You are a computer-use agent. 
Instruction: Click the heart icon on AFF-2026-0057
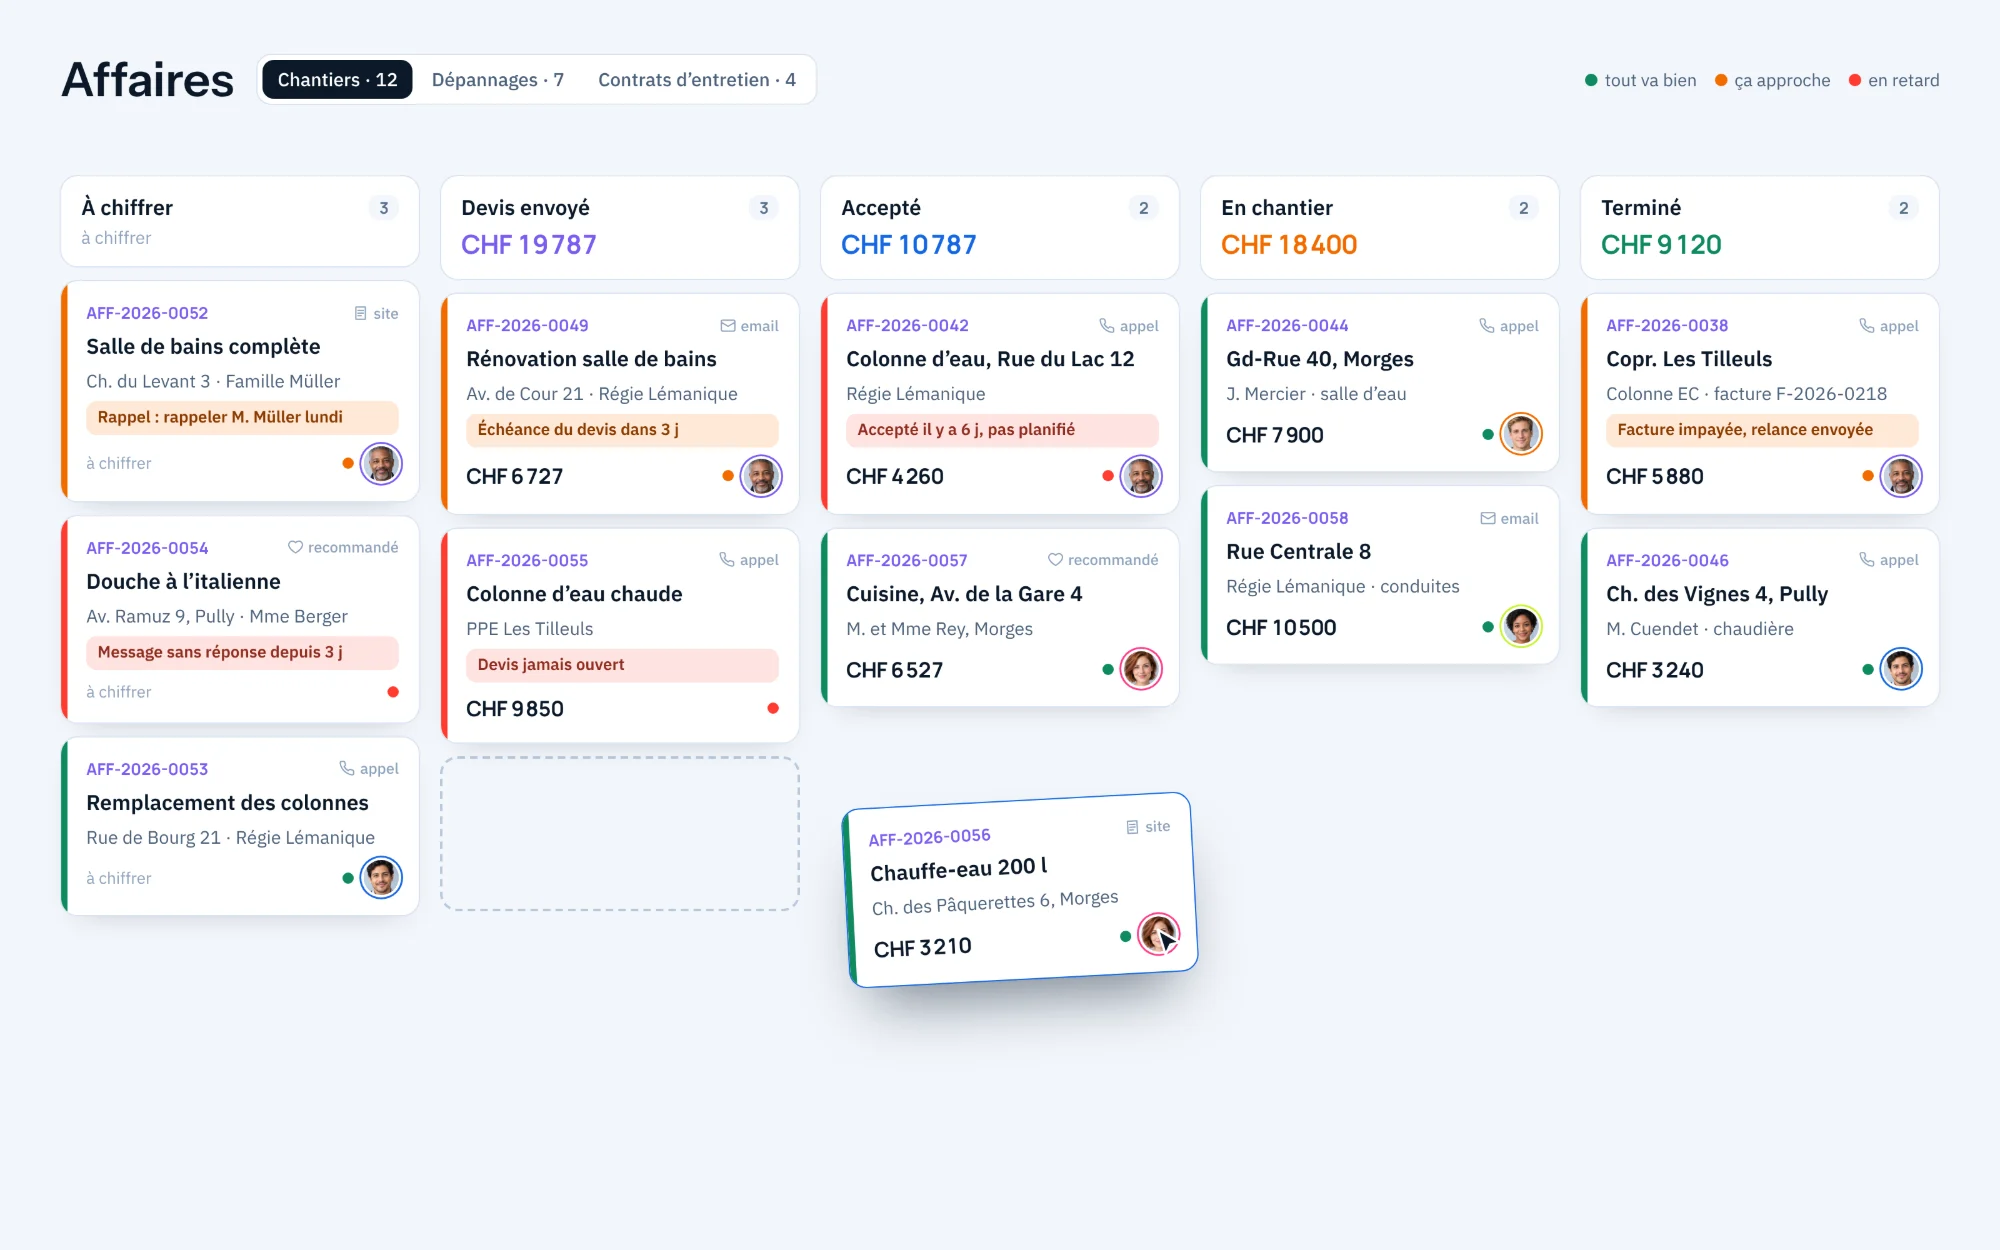click(1055, 560)
